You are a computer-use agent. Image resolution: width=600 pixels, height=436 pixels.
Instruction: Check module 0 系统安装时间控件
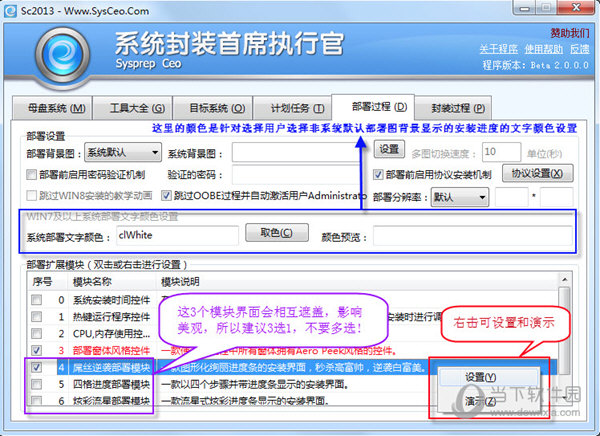tap(36, 300)
